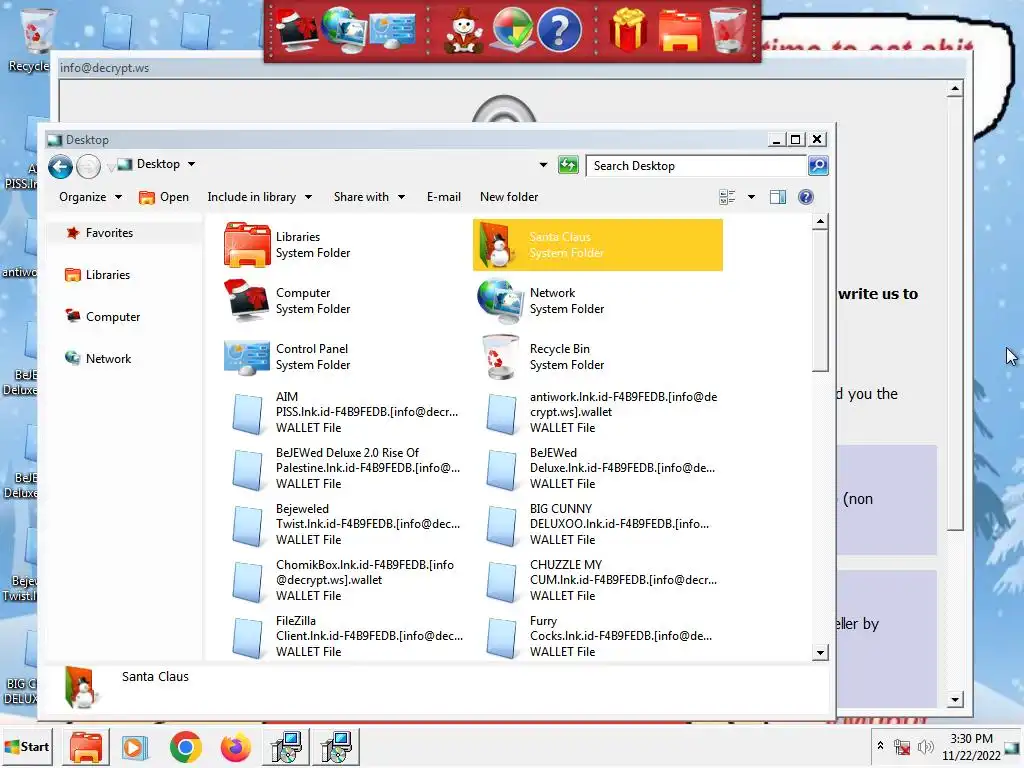This screenshot has width=1024, height=768.
Task: Click the blue question mark dock icon
Action: [x=559, y=31]
